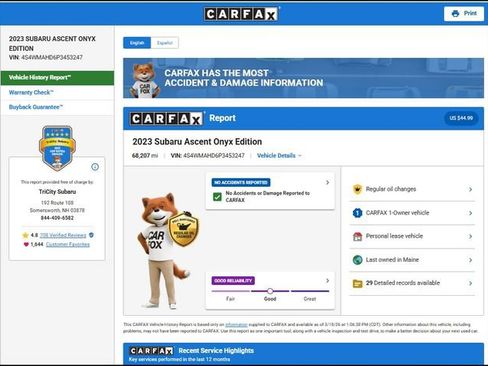Click the reliability slider handle at Good
488x366 pixels.
tap(270, 291)
